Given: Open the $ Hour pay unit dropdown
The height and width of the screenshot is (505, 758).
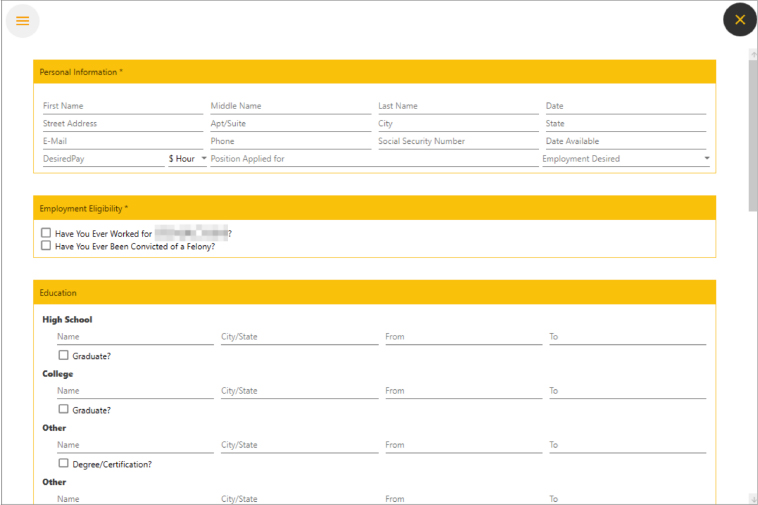Looking at the screenshot, I should tap(187, 159).
